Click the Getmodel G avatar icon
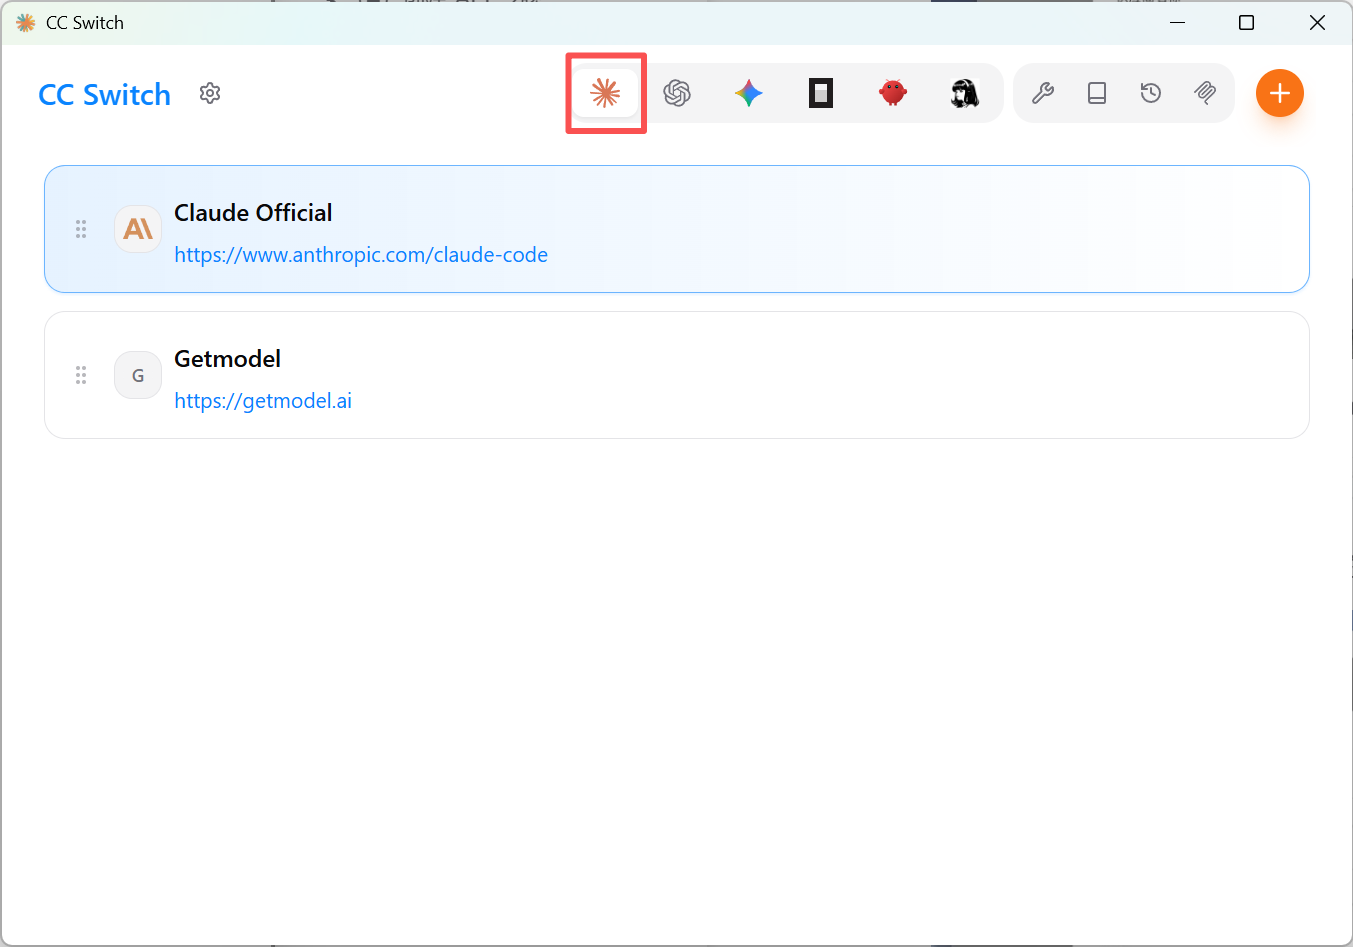The image size is (1353, 947). click(138, 375)
